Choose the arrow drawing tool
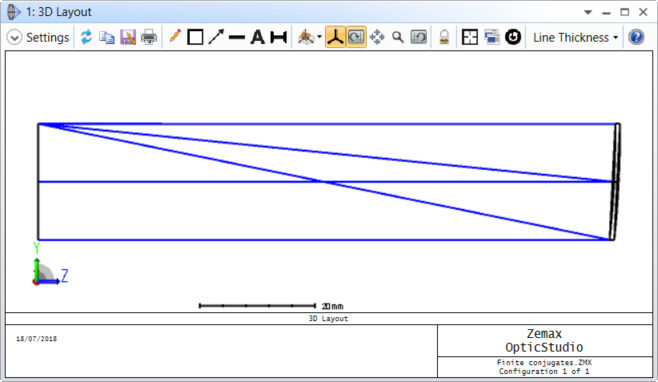Viewport: 658px width, 382px height. coord(216,37)
